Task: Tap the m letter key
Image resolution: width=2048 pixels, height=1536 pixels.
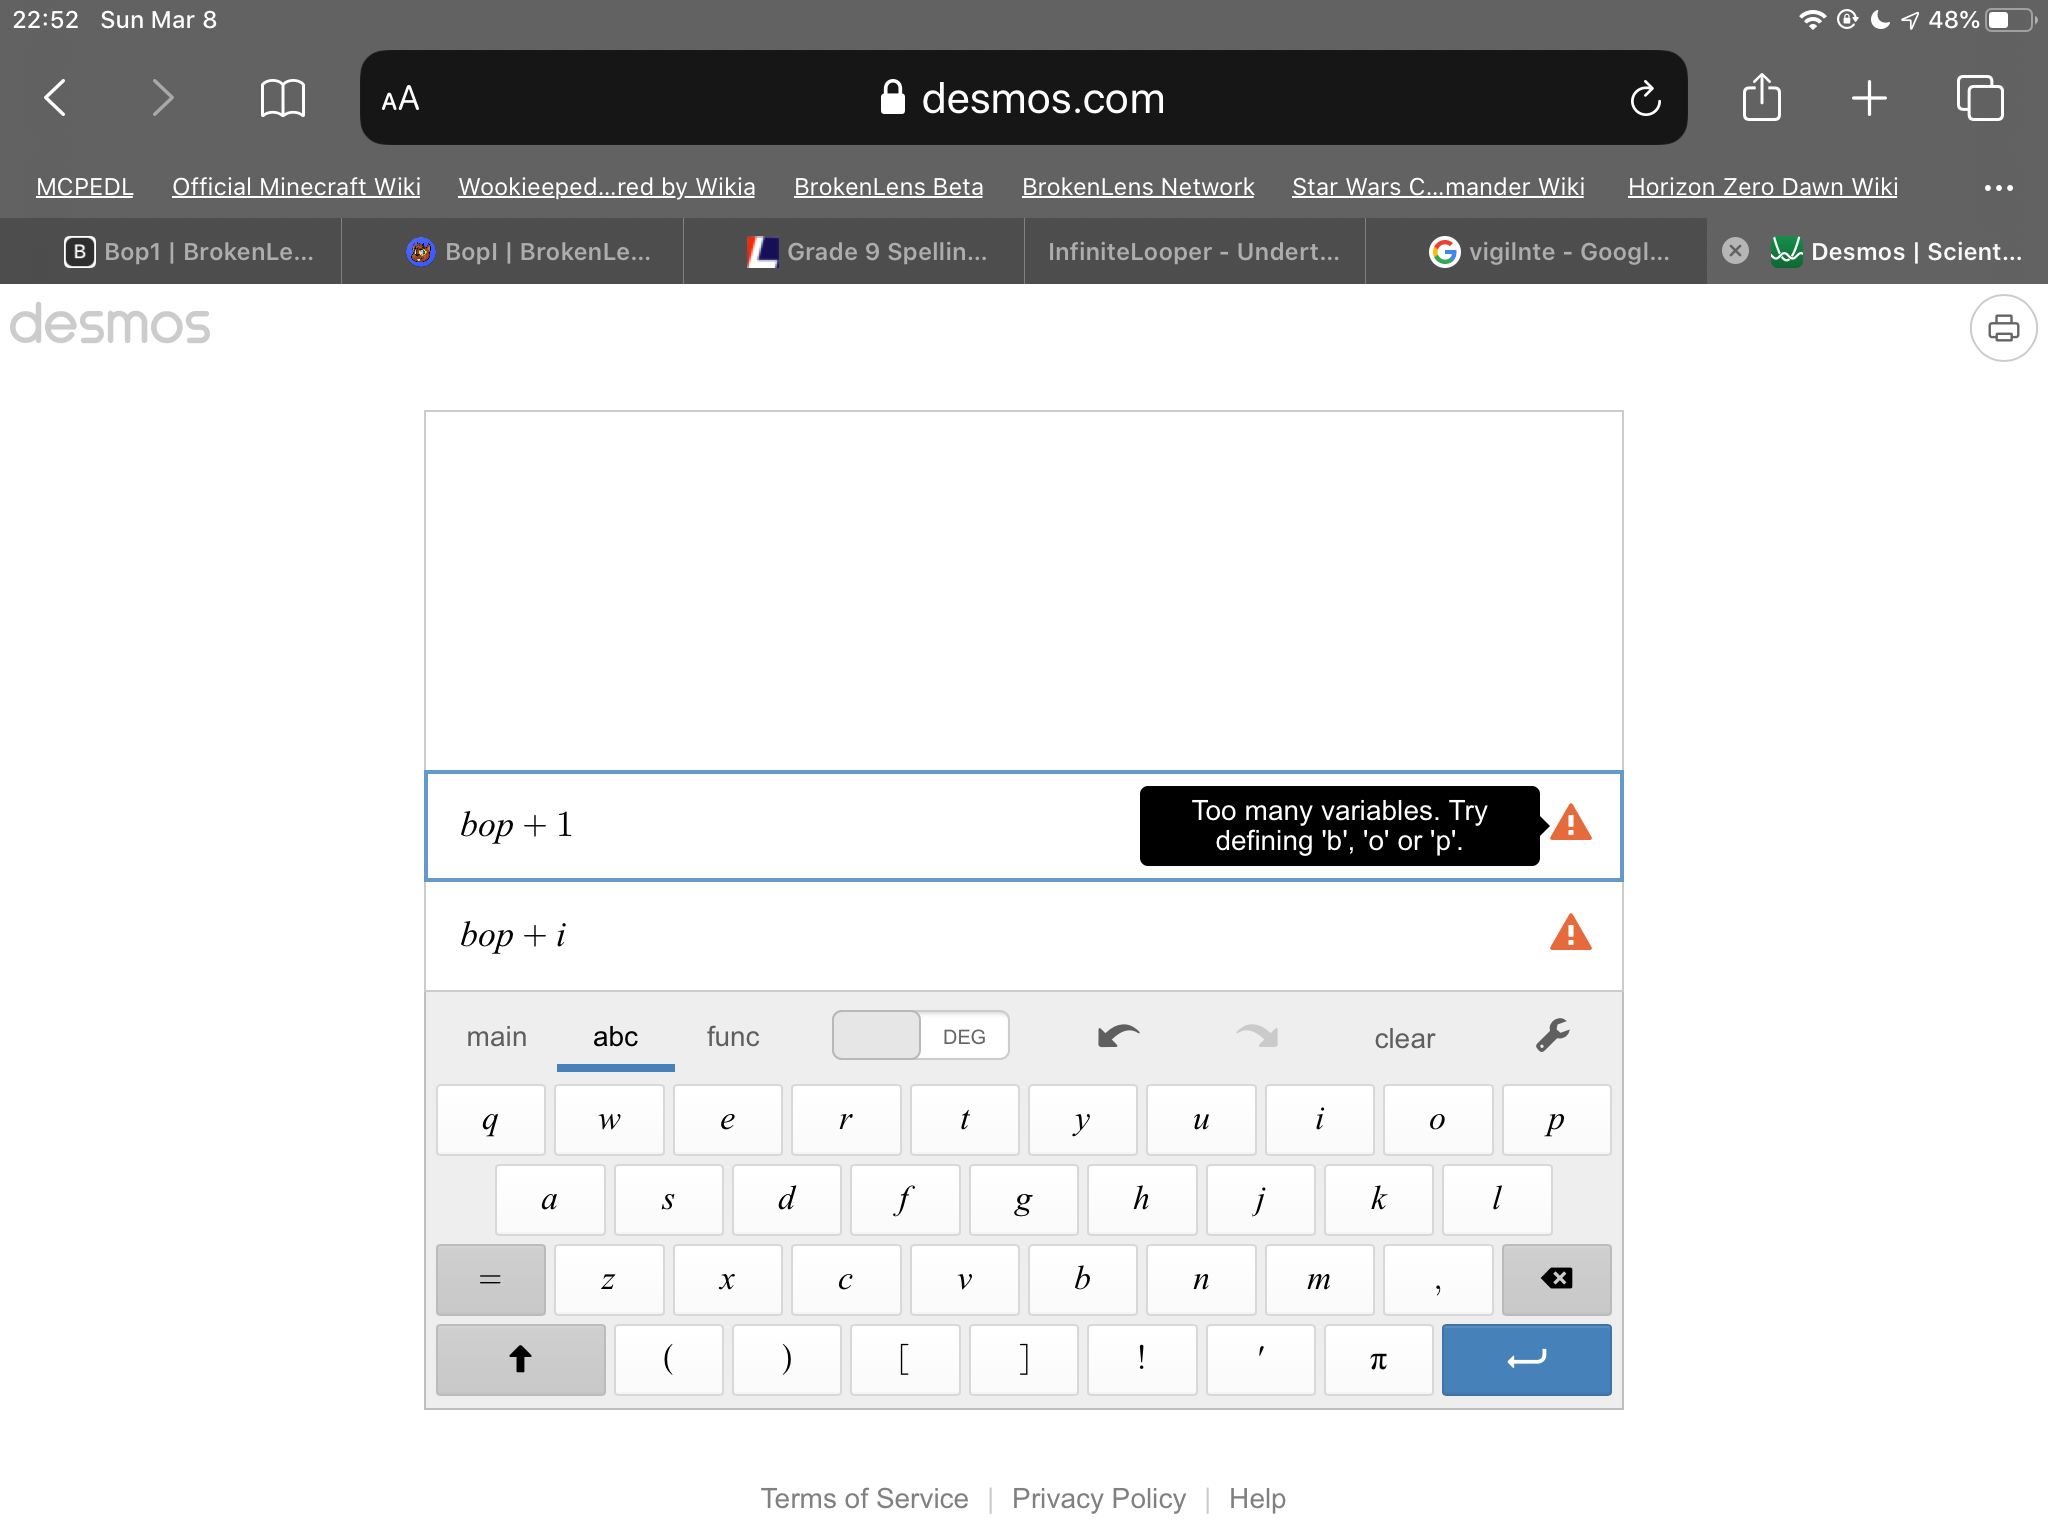Action: pyautogui.click(x=1319, y=1279)
